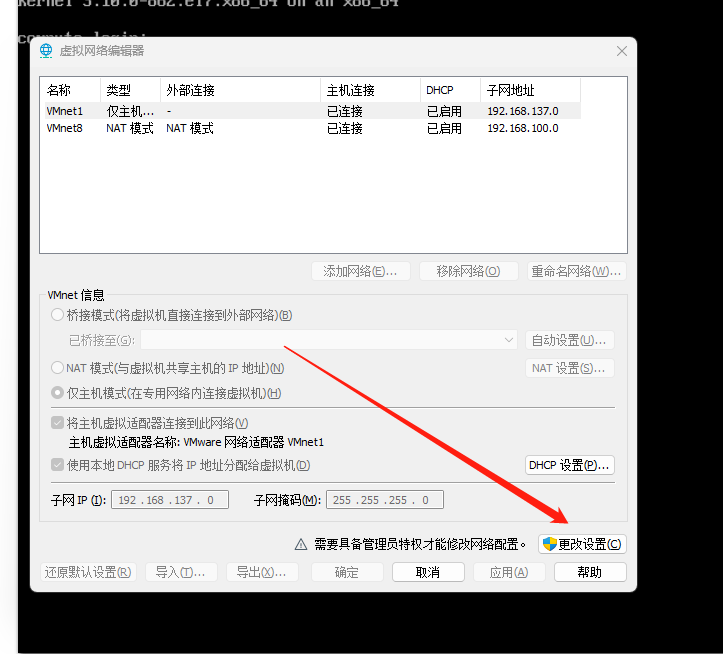Click 导出(X) button
The image size is (723, 654).
[x=262, y=572]
